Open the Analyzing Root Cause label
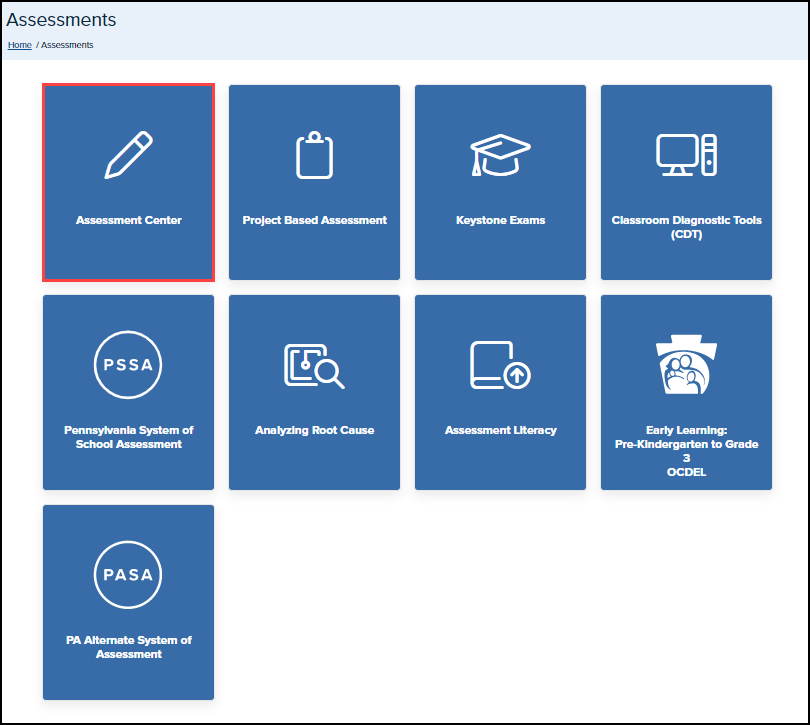 click(x=314, y=430)
